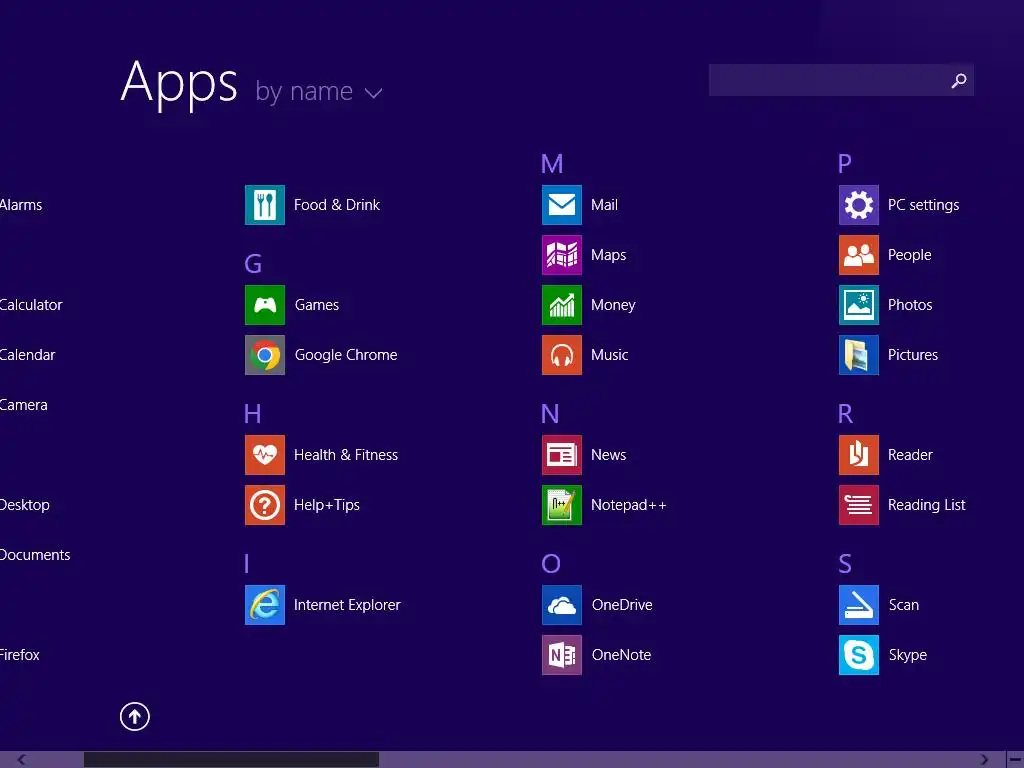Click the chevron next to 'by name'
1024x768 pixels.
[x=373, y=93]
